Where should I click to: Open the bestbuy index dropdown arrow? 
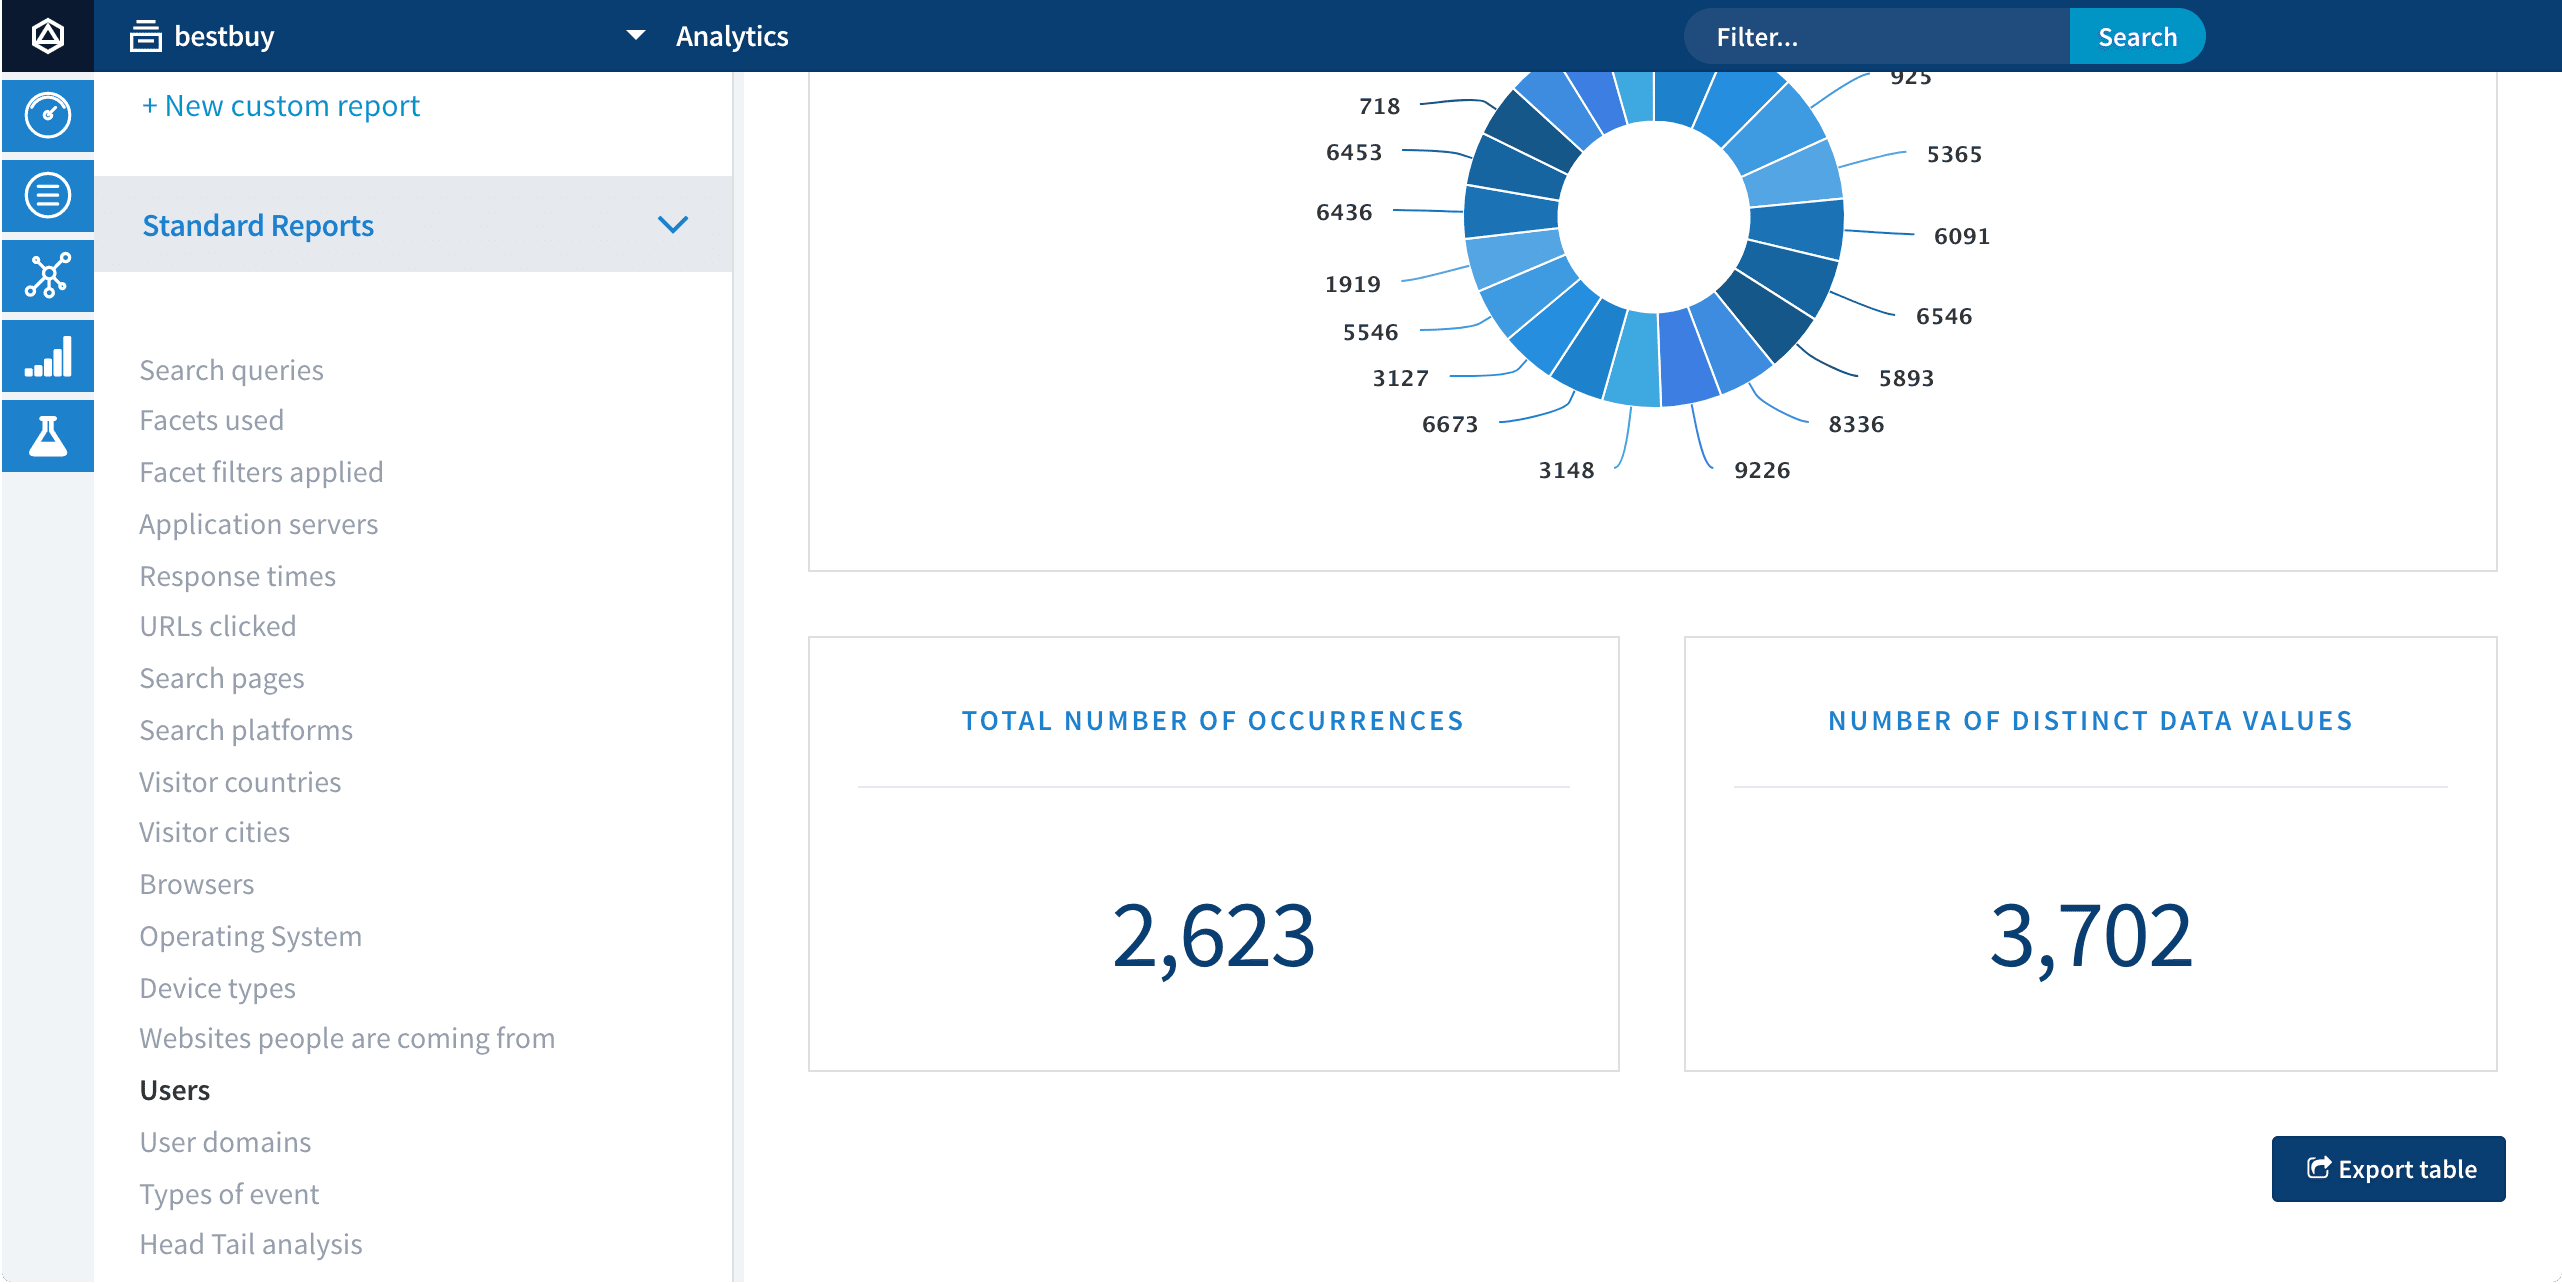pyautogui.click(x=635, y=35)
